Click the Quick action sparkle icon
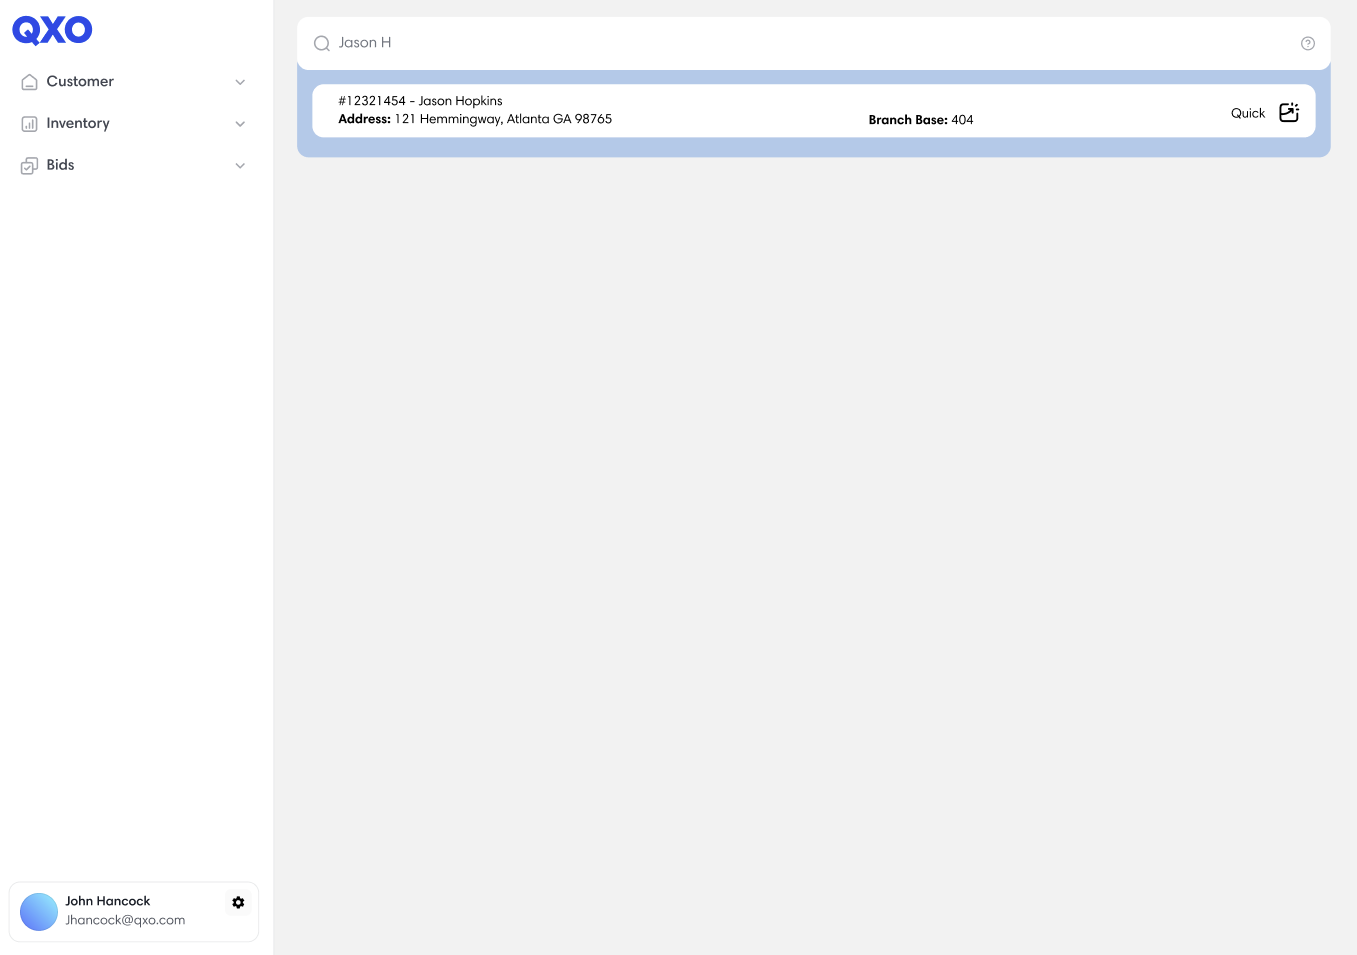The width and height of the screenshot is (1357, 955). pyautogui.click(x=1289, y=112)
